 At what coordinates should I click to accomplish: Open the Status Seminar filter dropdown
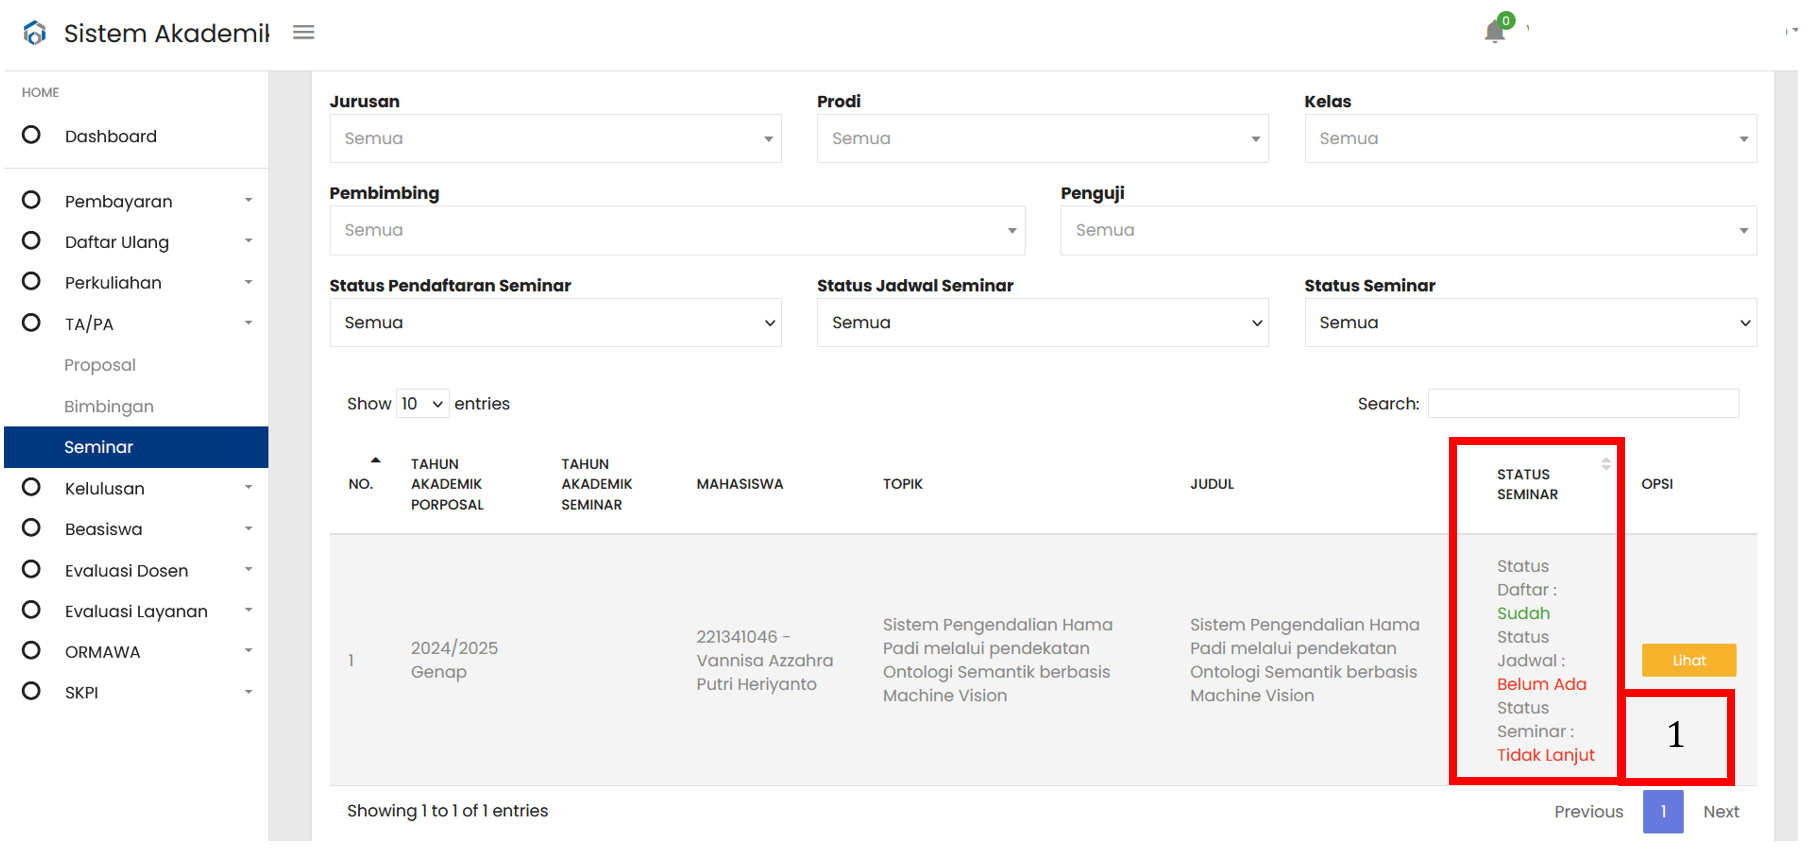tap(1530, 323)
